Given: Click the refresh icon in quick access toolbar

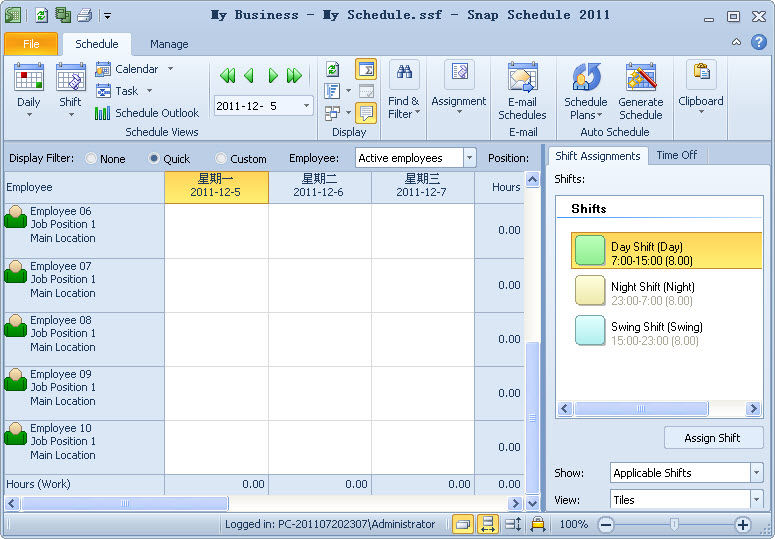Looking at the screenshot, I should [x=42, y=15].
